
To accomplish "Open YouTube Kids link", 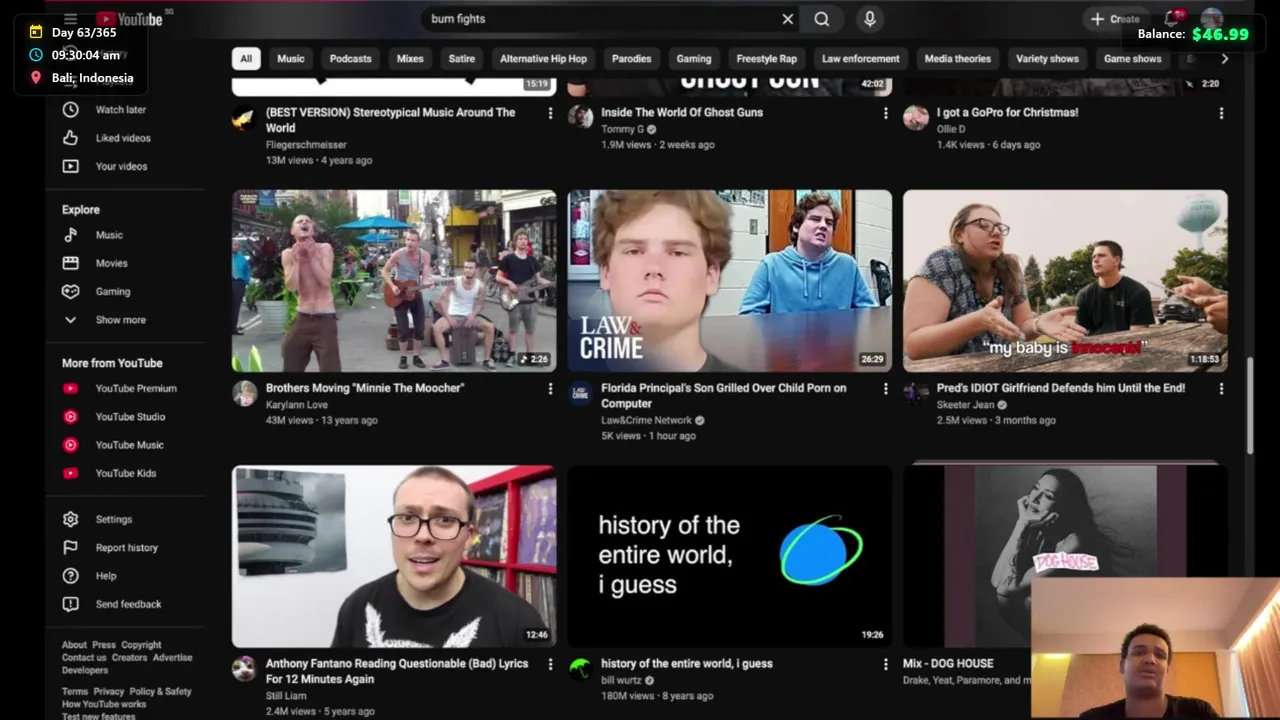I will 125,473.
